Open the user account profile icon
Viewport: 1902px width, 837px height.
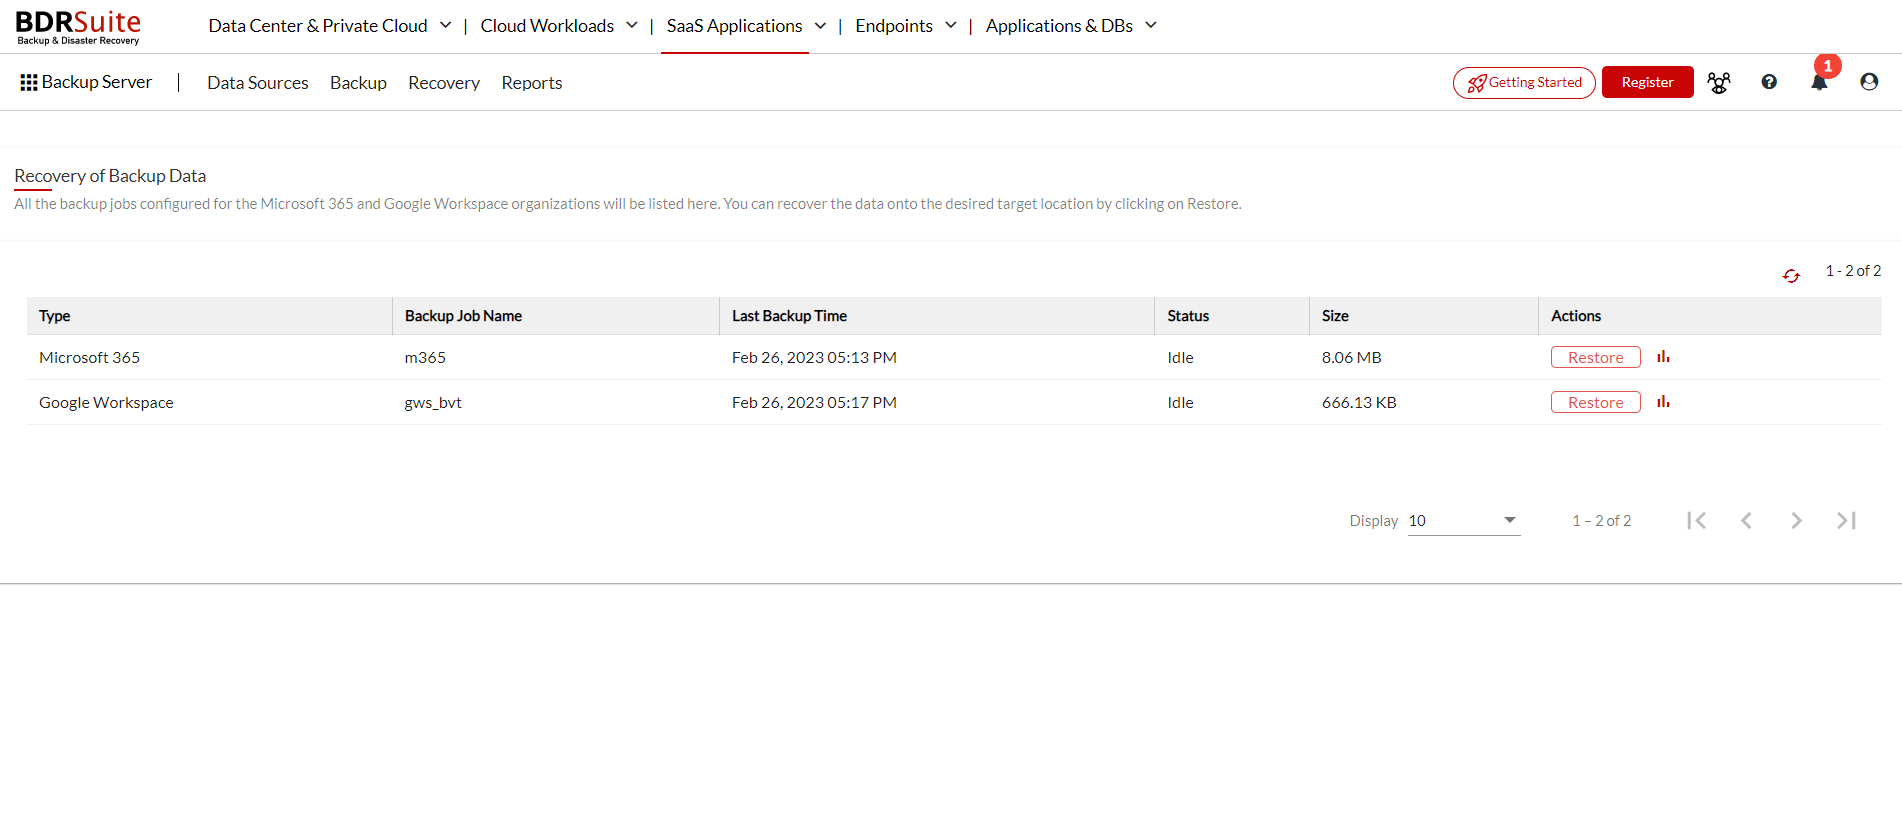pos(1869,82)
